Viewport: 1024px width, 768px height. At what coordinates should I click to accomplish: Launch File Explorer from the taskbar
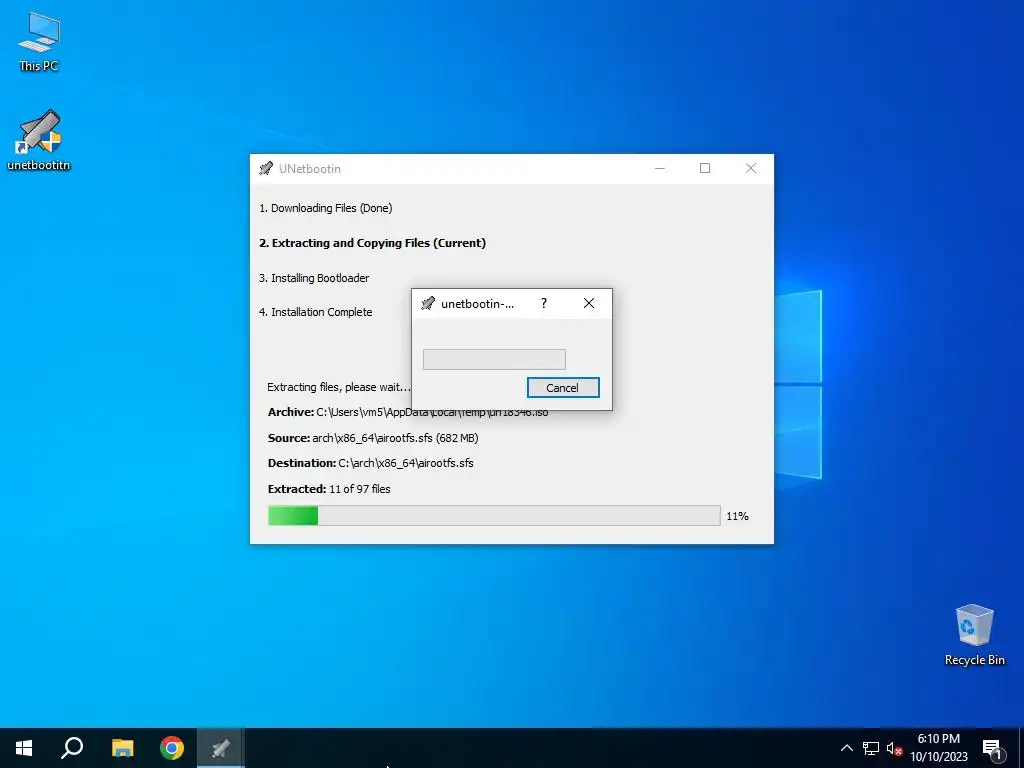(122, 748)
